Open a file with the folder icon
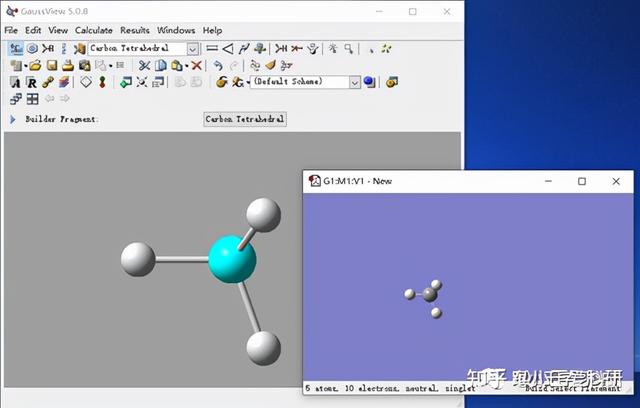640x408 pixels. click(x=35, y=65)
